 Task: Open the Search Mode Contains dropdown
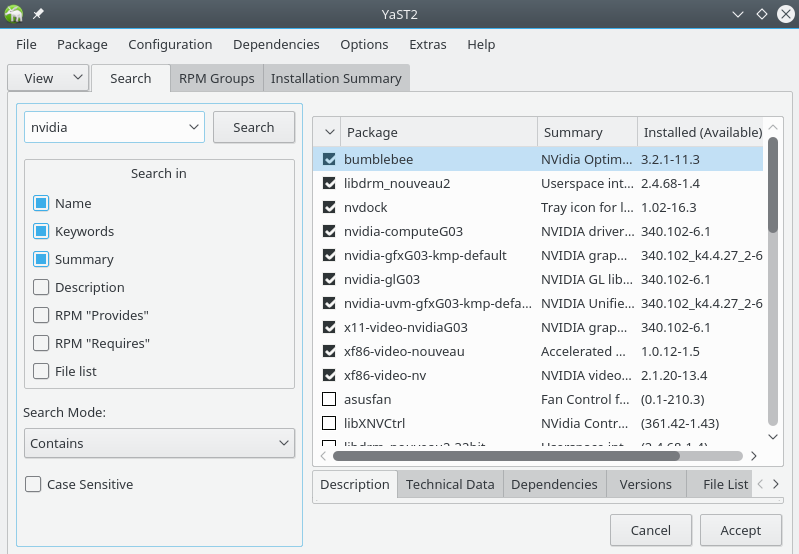click(x=159, y=443)
